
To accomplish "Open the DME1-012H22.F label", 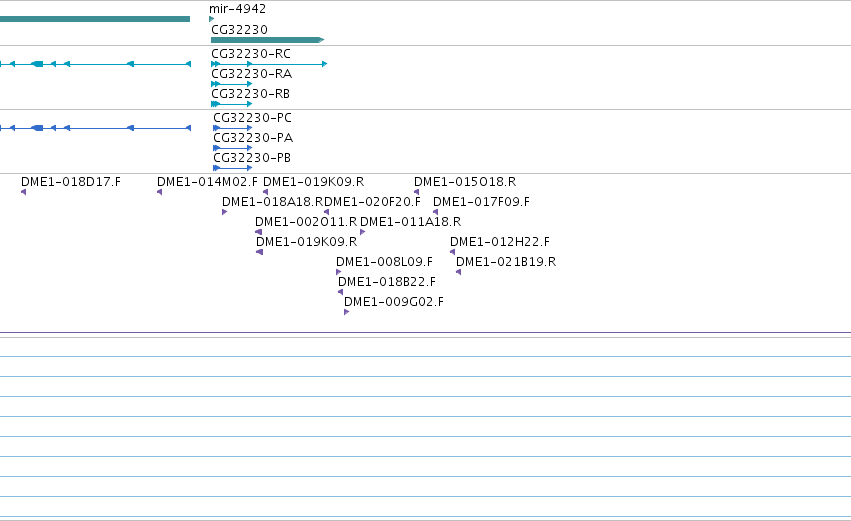I will click(500, 242).
